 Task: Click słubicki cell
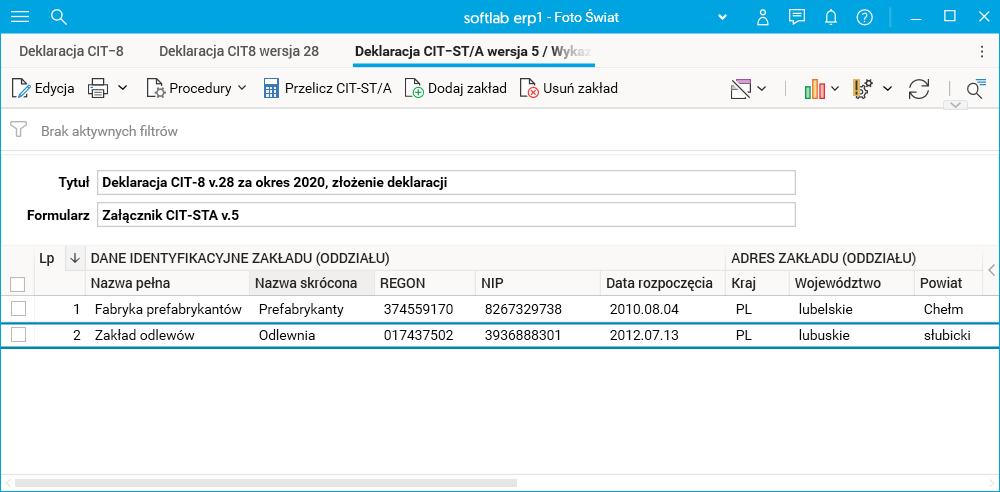[947, 335]
